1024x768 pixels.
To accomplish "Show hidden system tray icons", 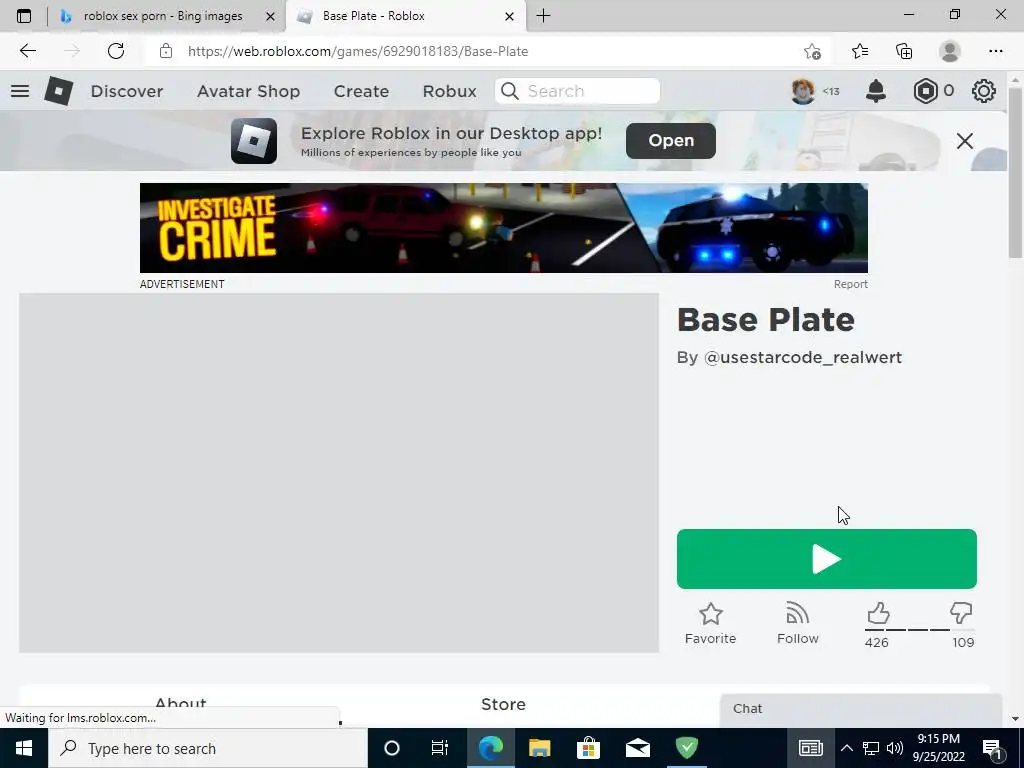I will (x=846, y=748).
